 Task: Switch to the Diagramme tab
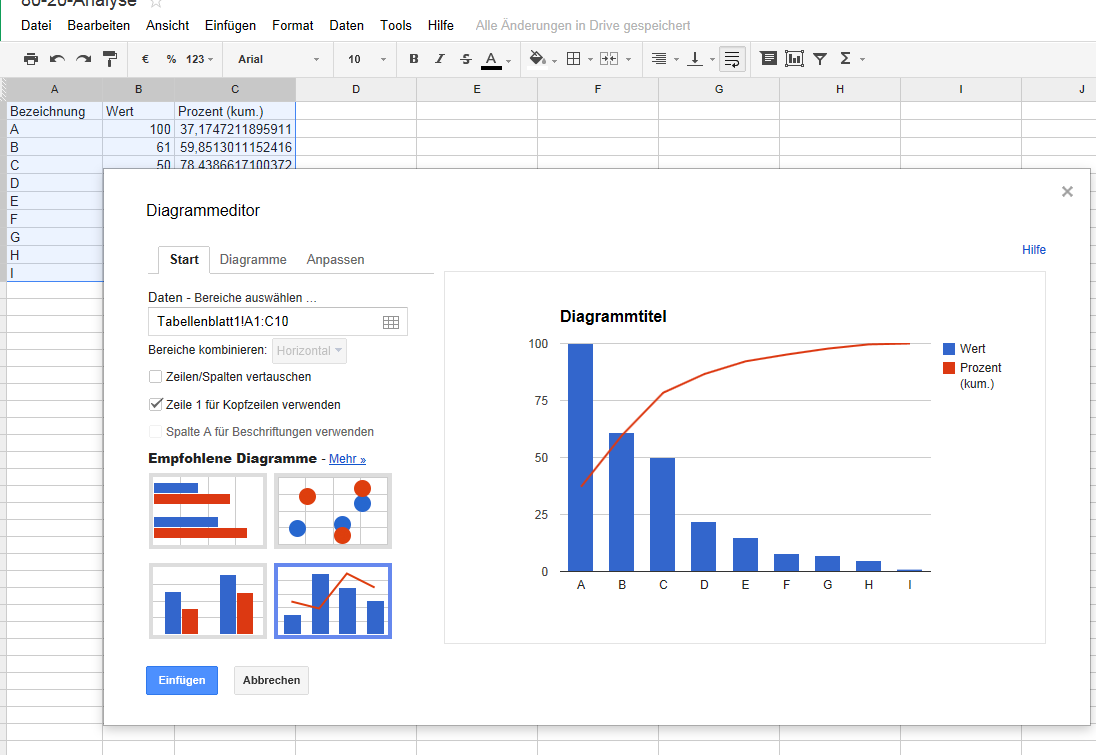[253, 259]
